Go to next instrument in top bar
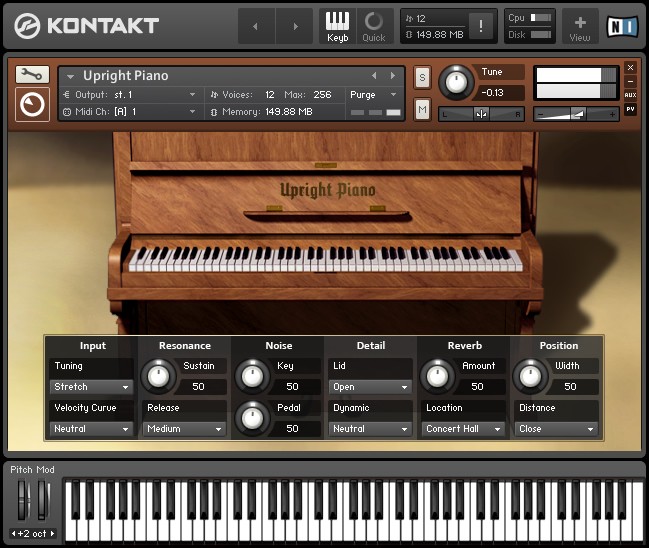 tap(295, 26)
